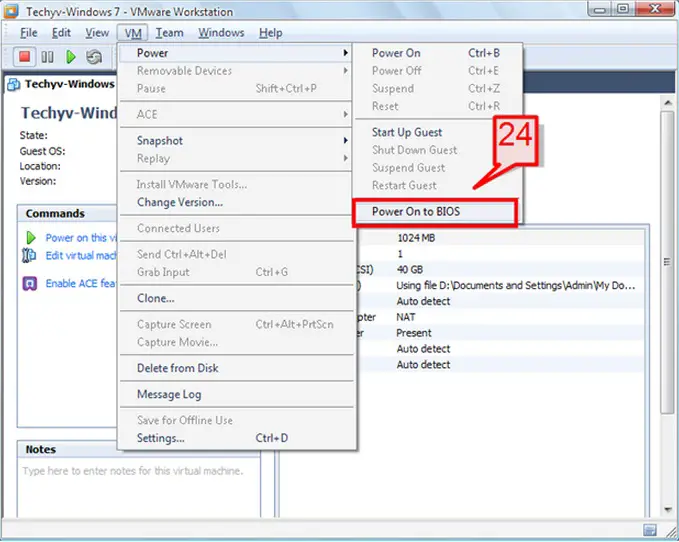Click Send Ctrl+Alt+Del menu item
679x542 pixels.
(x=236, y=254)
